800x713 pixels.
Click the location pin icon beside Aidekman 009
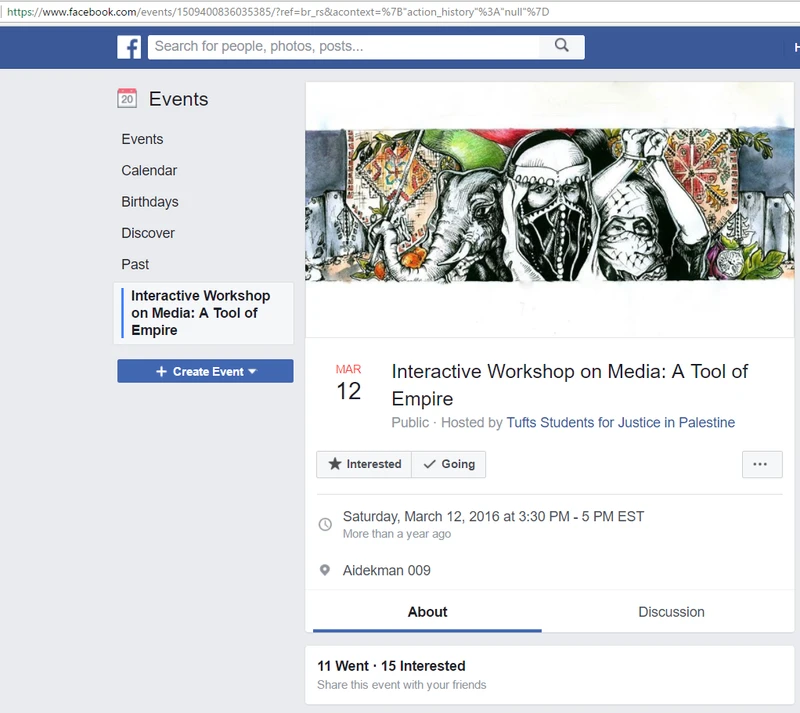click(324, 570)
